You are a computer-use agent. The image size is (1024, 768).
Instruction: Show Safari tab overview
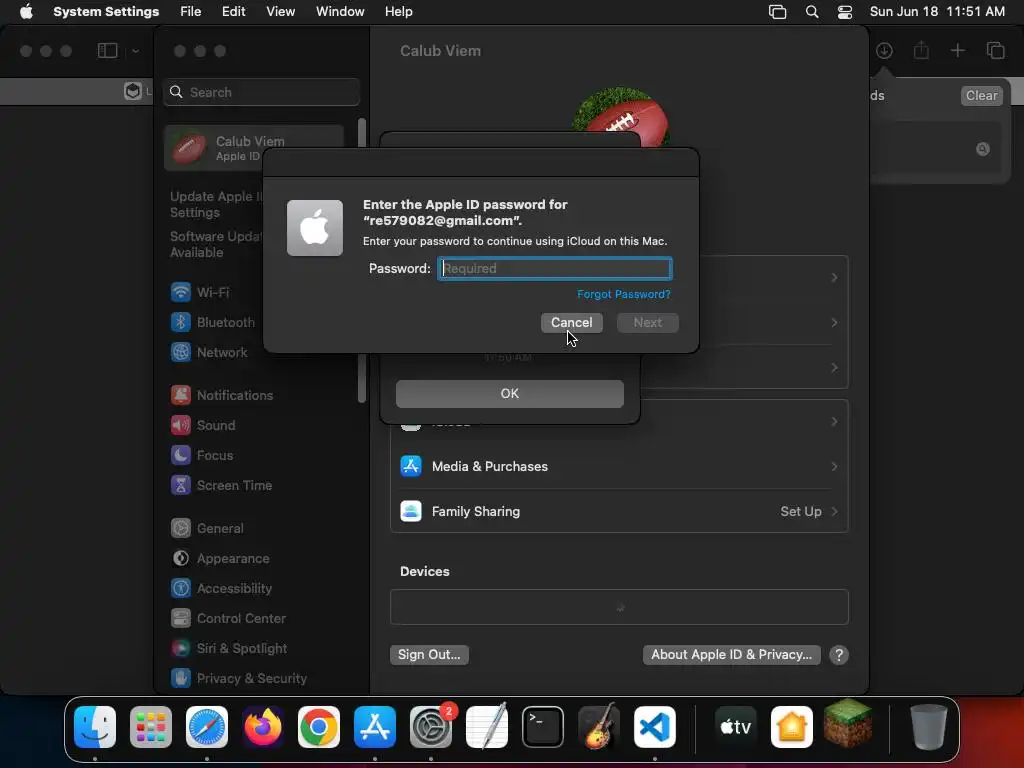point(995,50)
